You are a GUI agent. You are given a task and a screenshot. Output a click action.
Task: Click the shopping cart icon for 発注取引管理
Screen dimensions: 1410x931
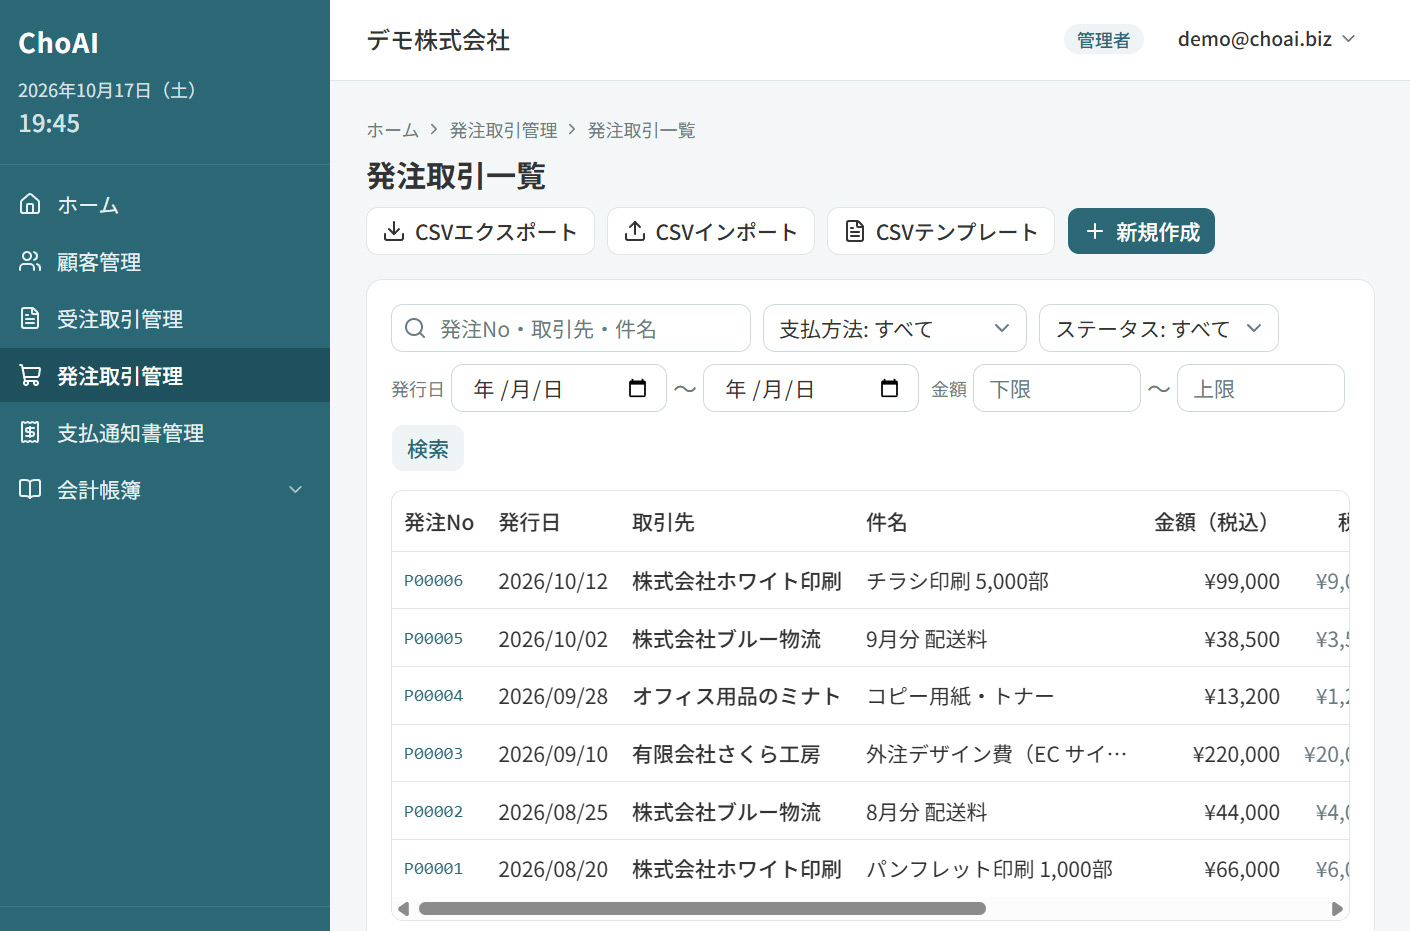click(30, 375)
